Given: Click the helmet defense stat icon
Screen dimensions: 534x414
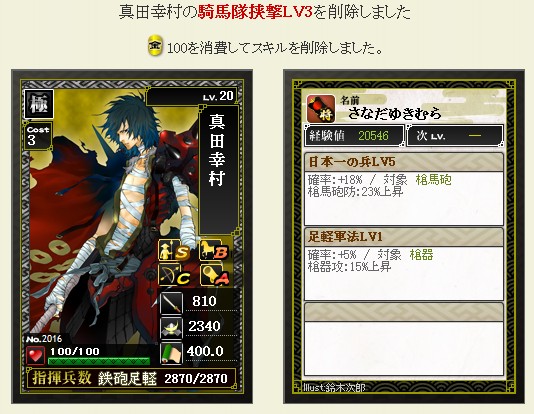Looking at the screenshot, I should (x=171, y=328).
